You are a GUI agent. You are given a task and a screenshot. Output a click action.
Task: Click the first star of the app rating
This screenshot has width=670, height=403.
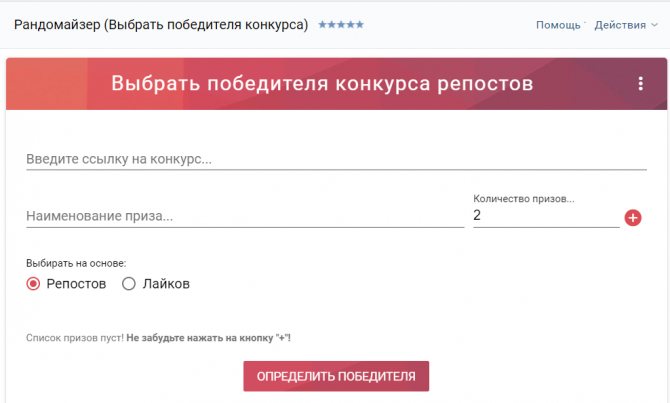[322, 24]
